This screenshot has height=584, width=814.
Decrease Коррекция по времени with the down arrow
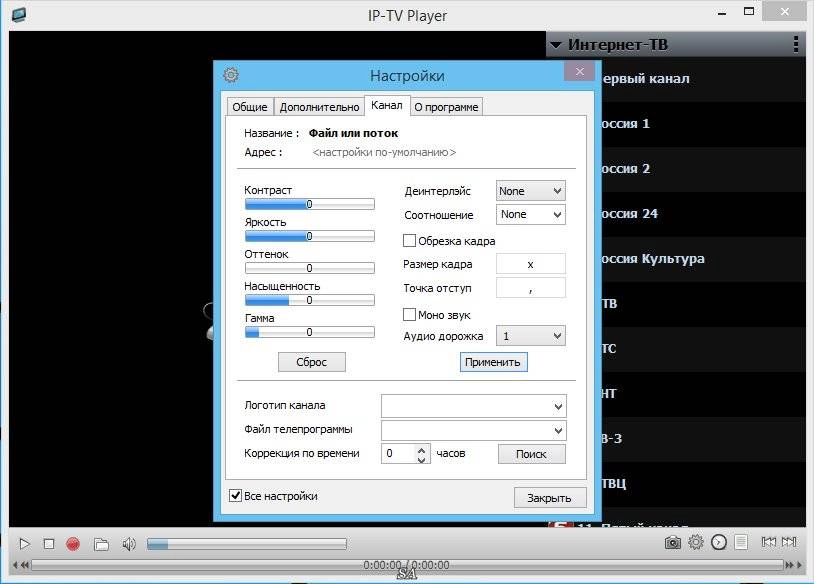(x=422, y=459)
